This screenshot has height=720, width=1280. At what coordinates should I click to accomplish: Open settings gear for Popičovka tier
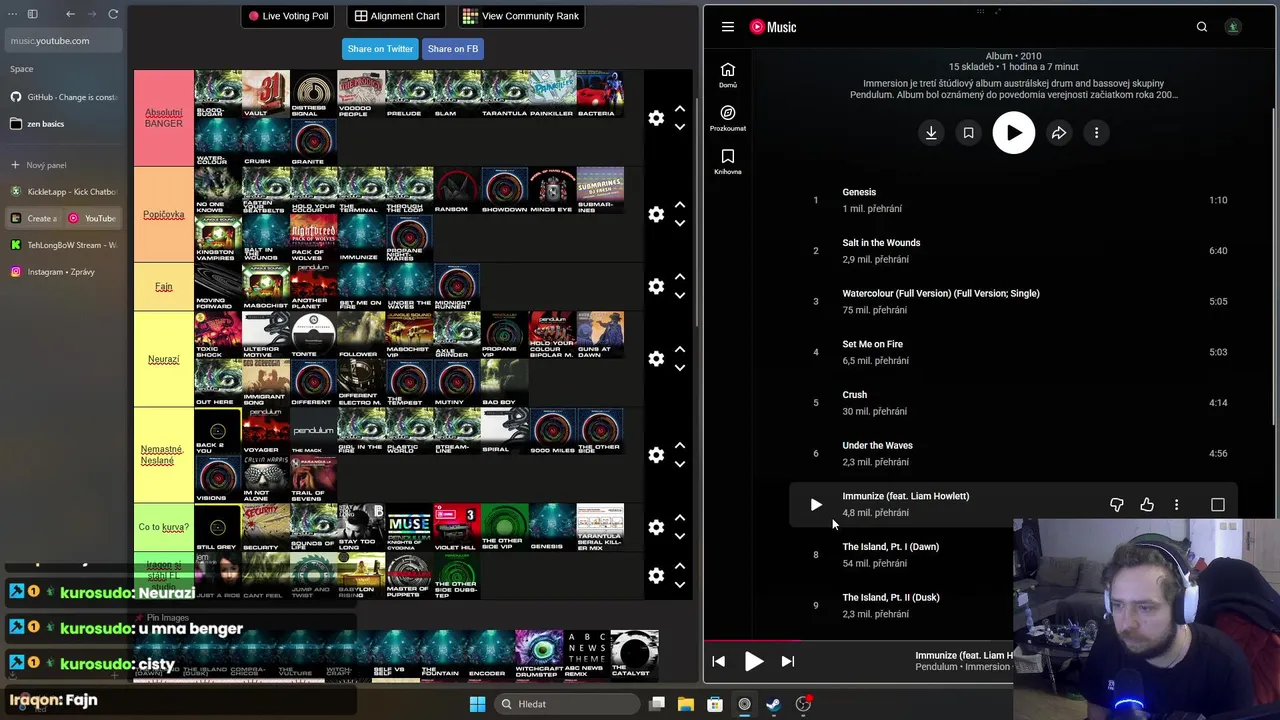coord(656,214)
